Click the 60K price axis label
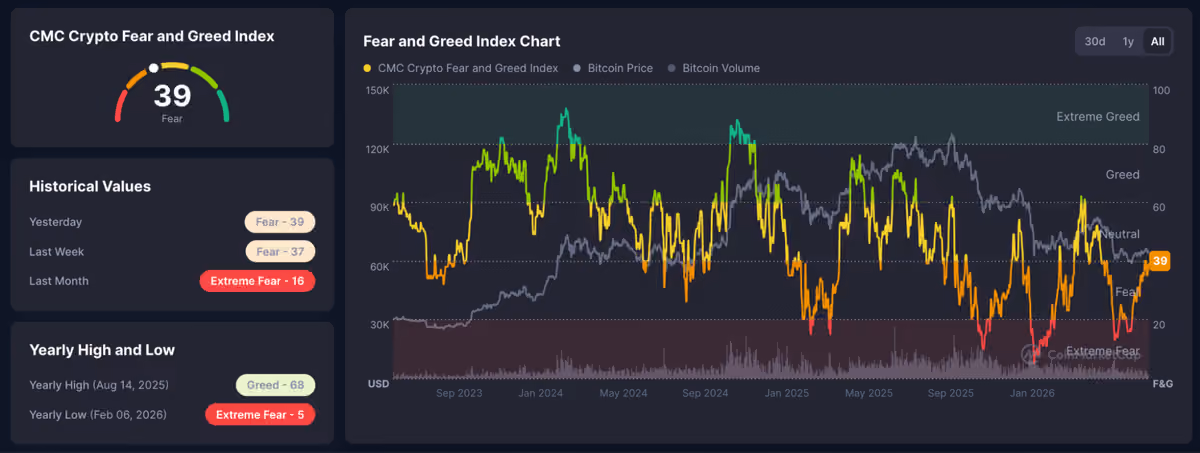Image resolution: width=1200 pixels, height=453 pixels. click(x=380, y=266)
